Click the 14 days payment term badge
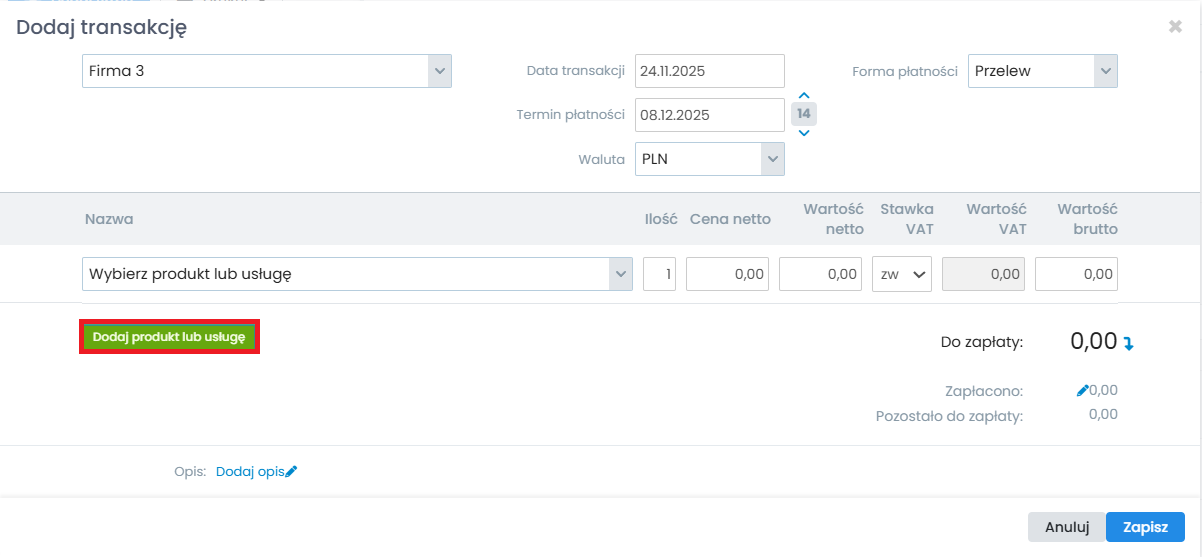Screen dimensions: 1202x557 pyautogui.click(x=803, y=114)
